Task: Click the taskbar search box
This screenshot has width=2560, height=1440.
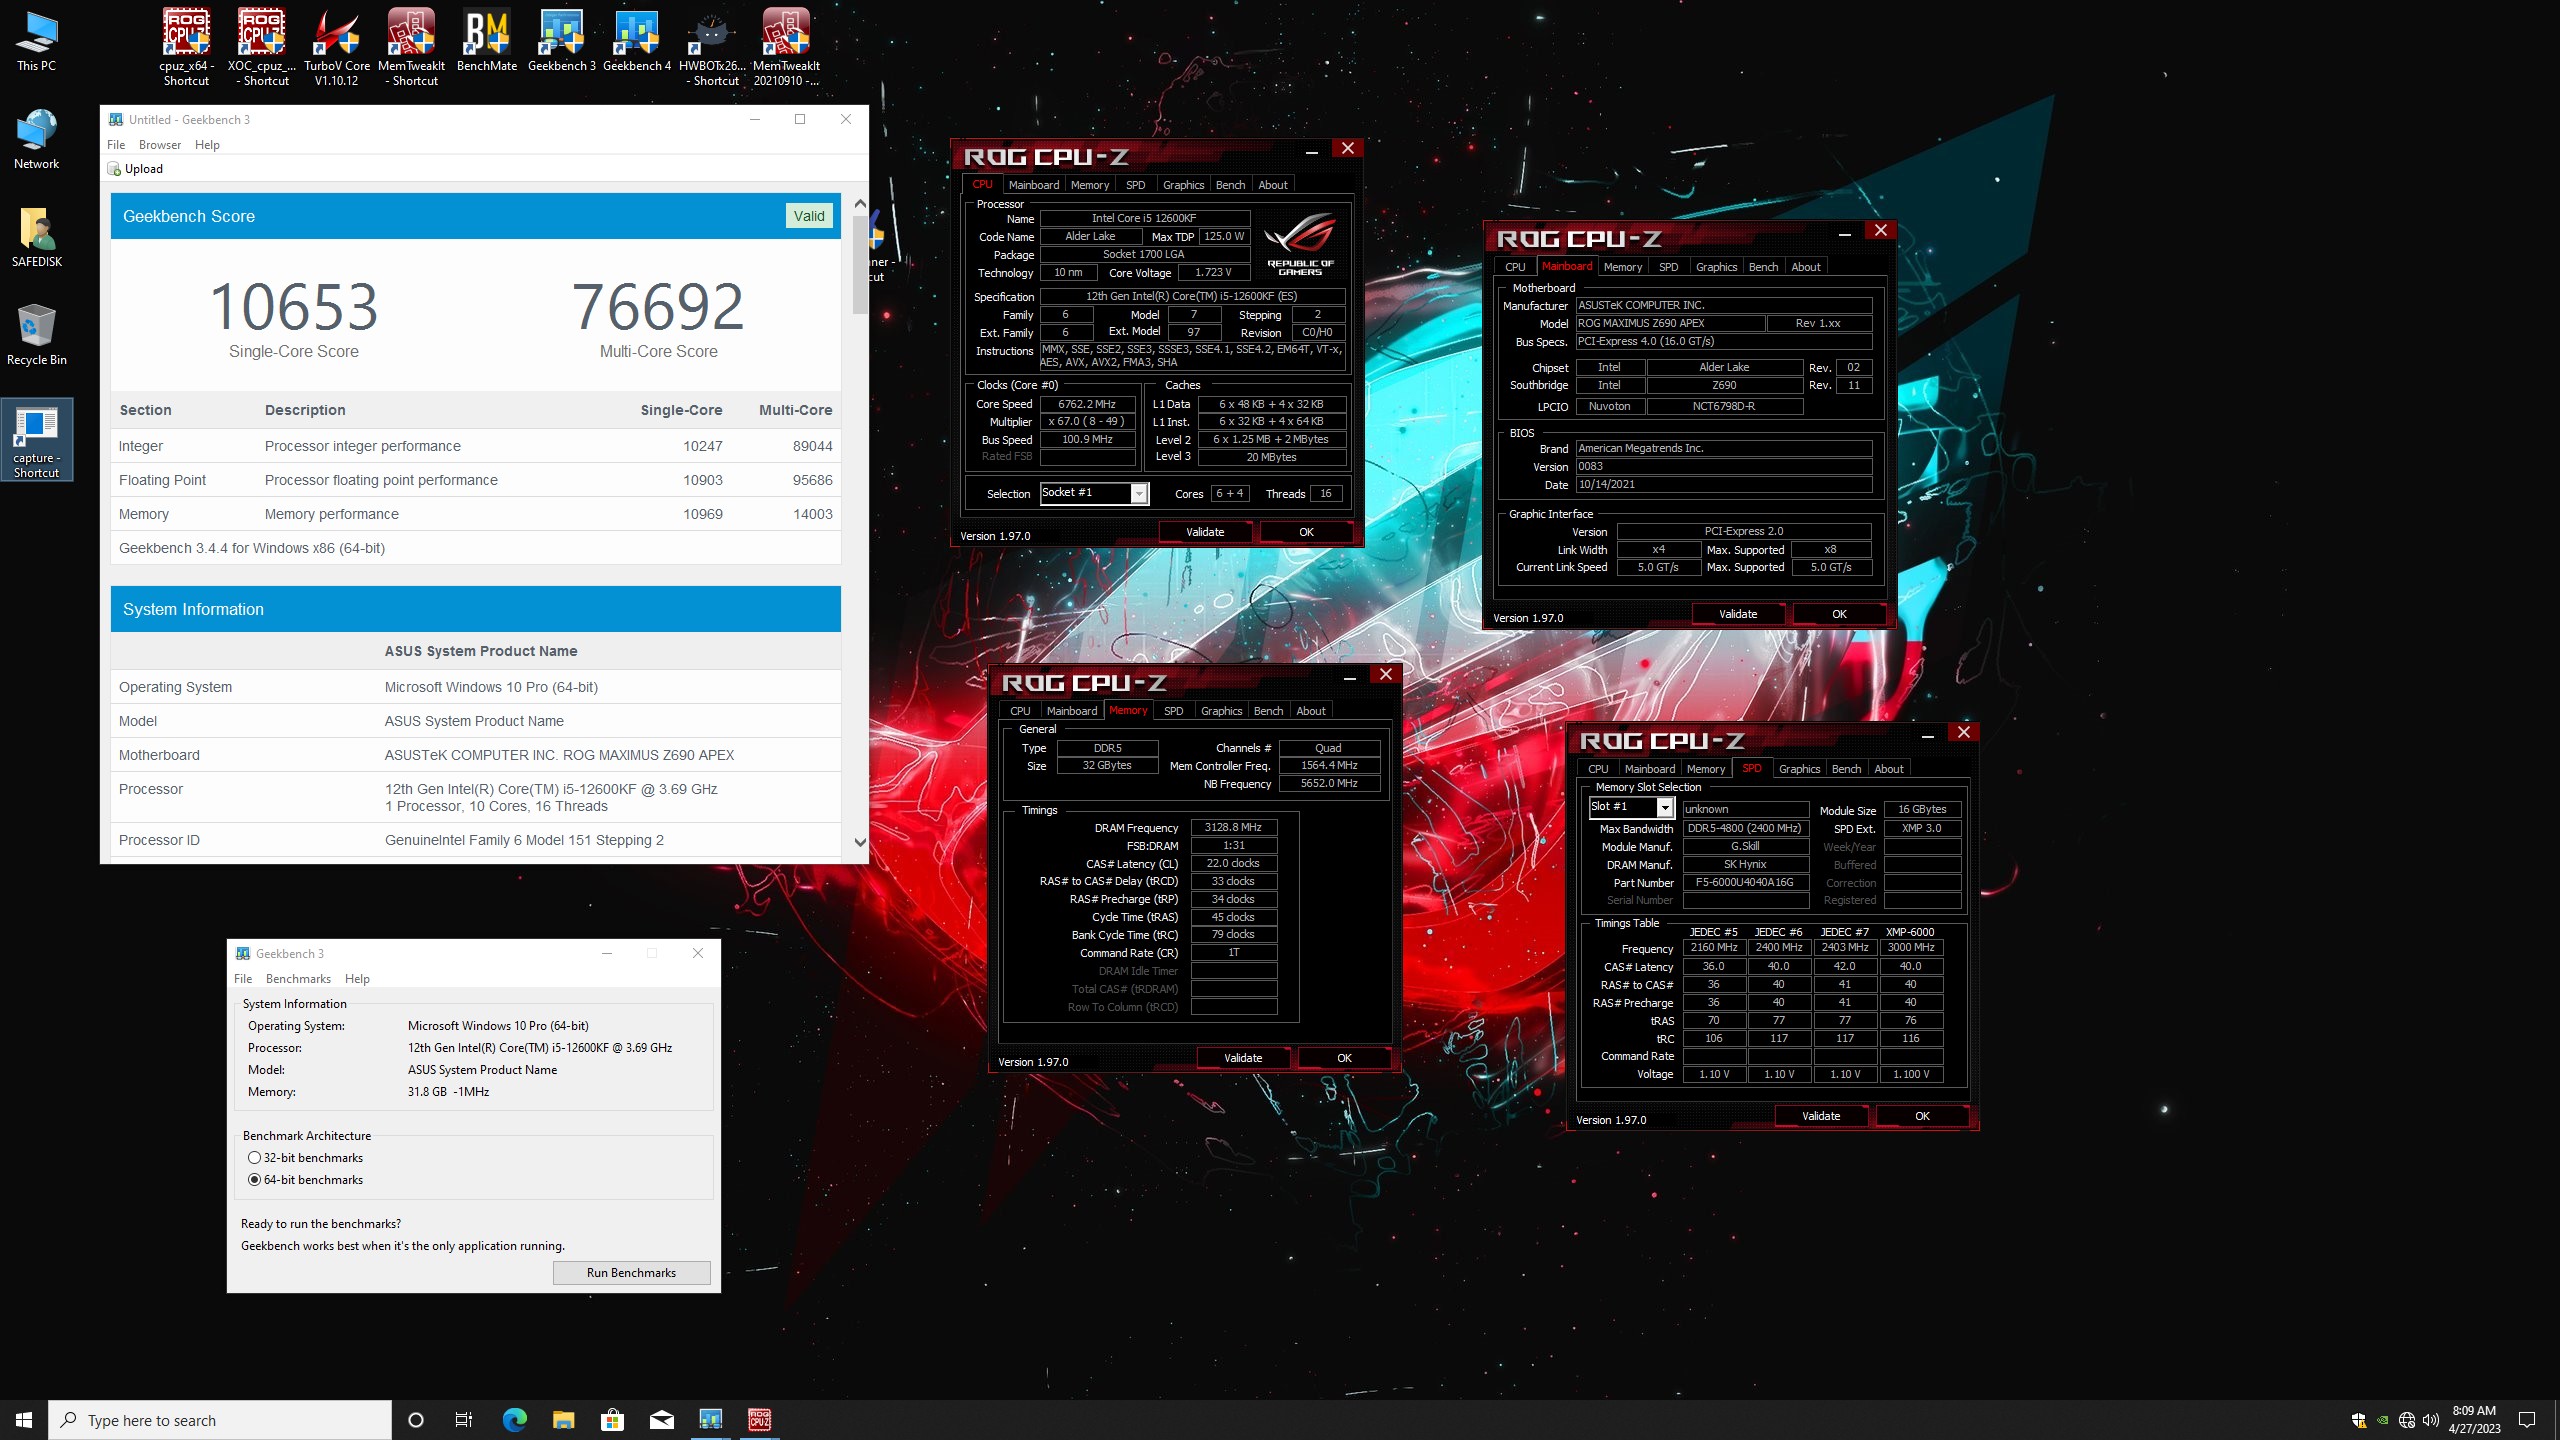Action: [220, 1420]
